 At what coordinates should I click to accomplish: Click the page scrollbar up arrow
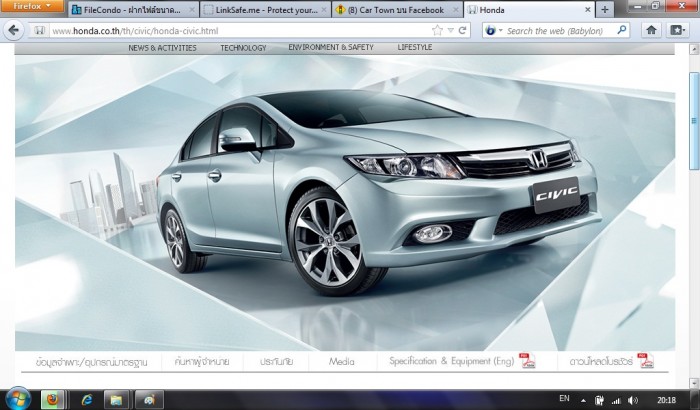coord(694,48)
